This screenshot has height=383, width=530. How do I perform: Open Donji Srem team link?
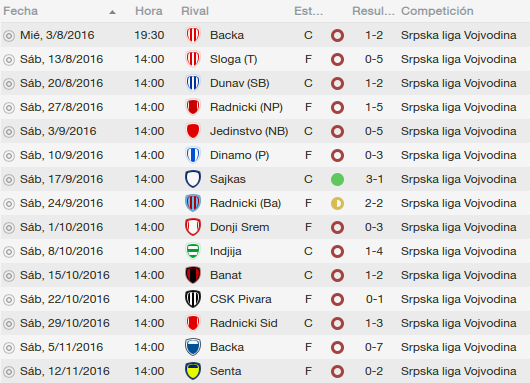[240, 227]
